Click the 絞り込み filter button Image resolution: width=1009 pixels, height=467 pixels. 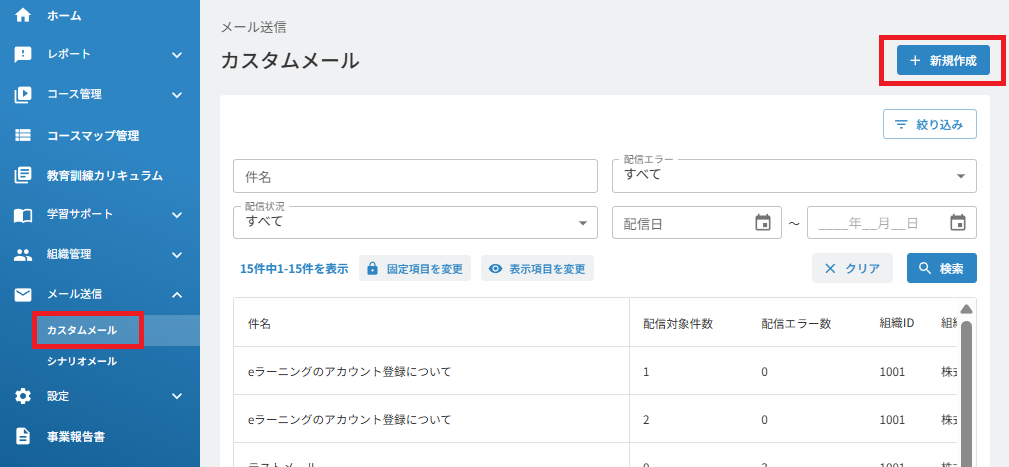930,125
